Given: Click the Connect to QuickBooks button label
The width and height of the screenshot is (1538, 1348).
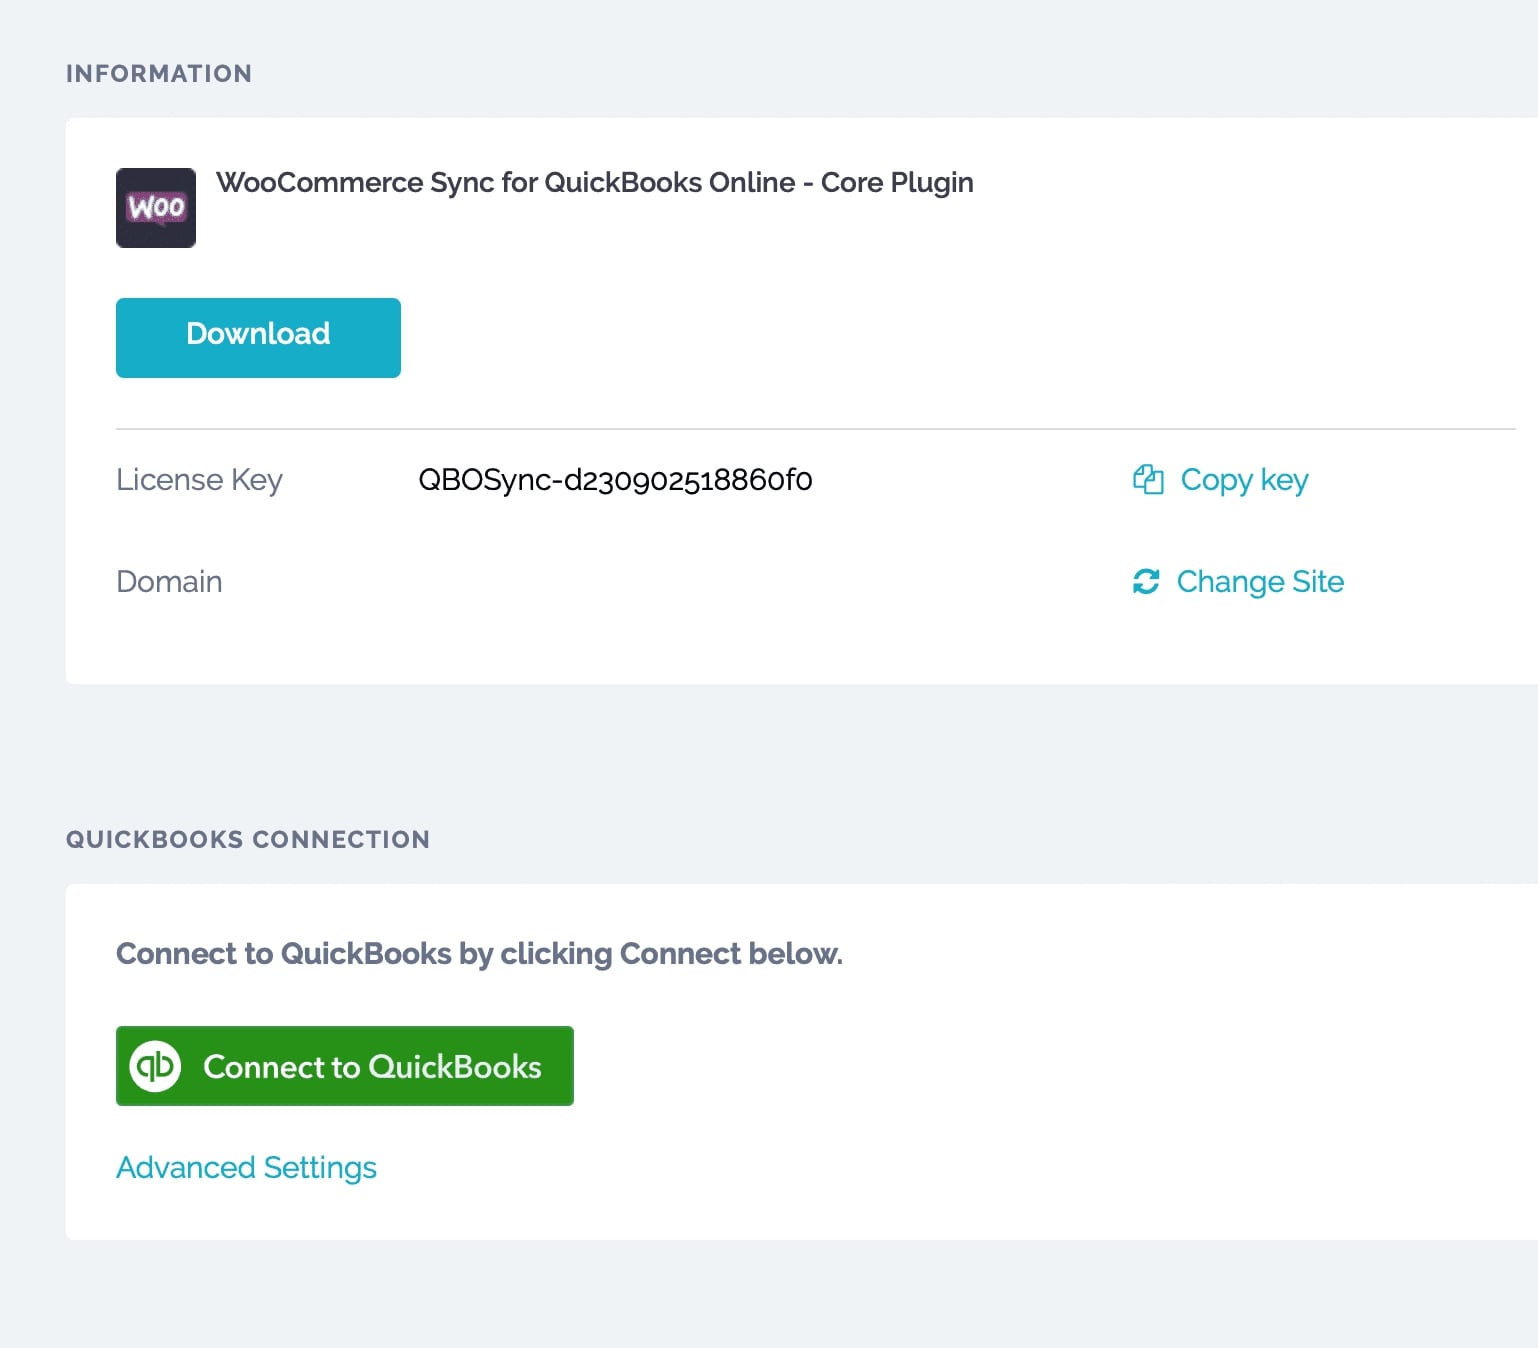Looking at the screenshot, I should pyautogui.click(x=372, y=1066).
